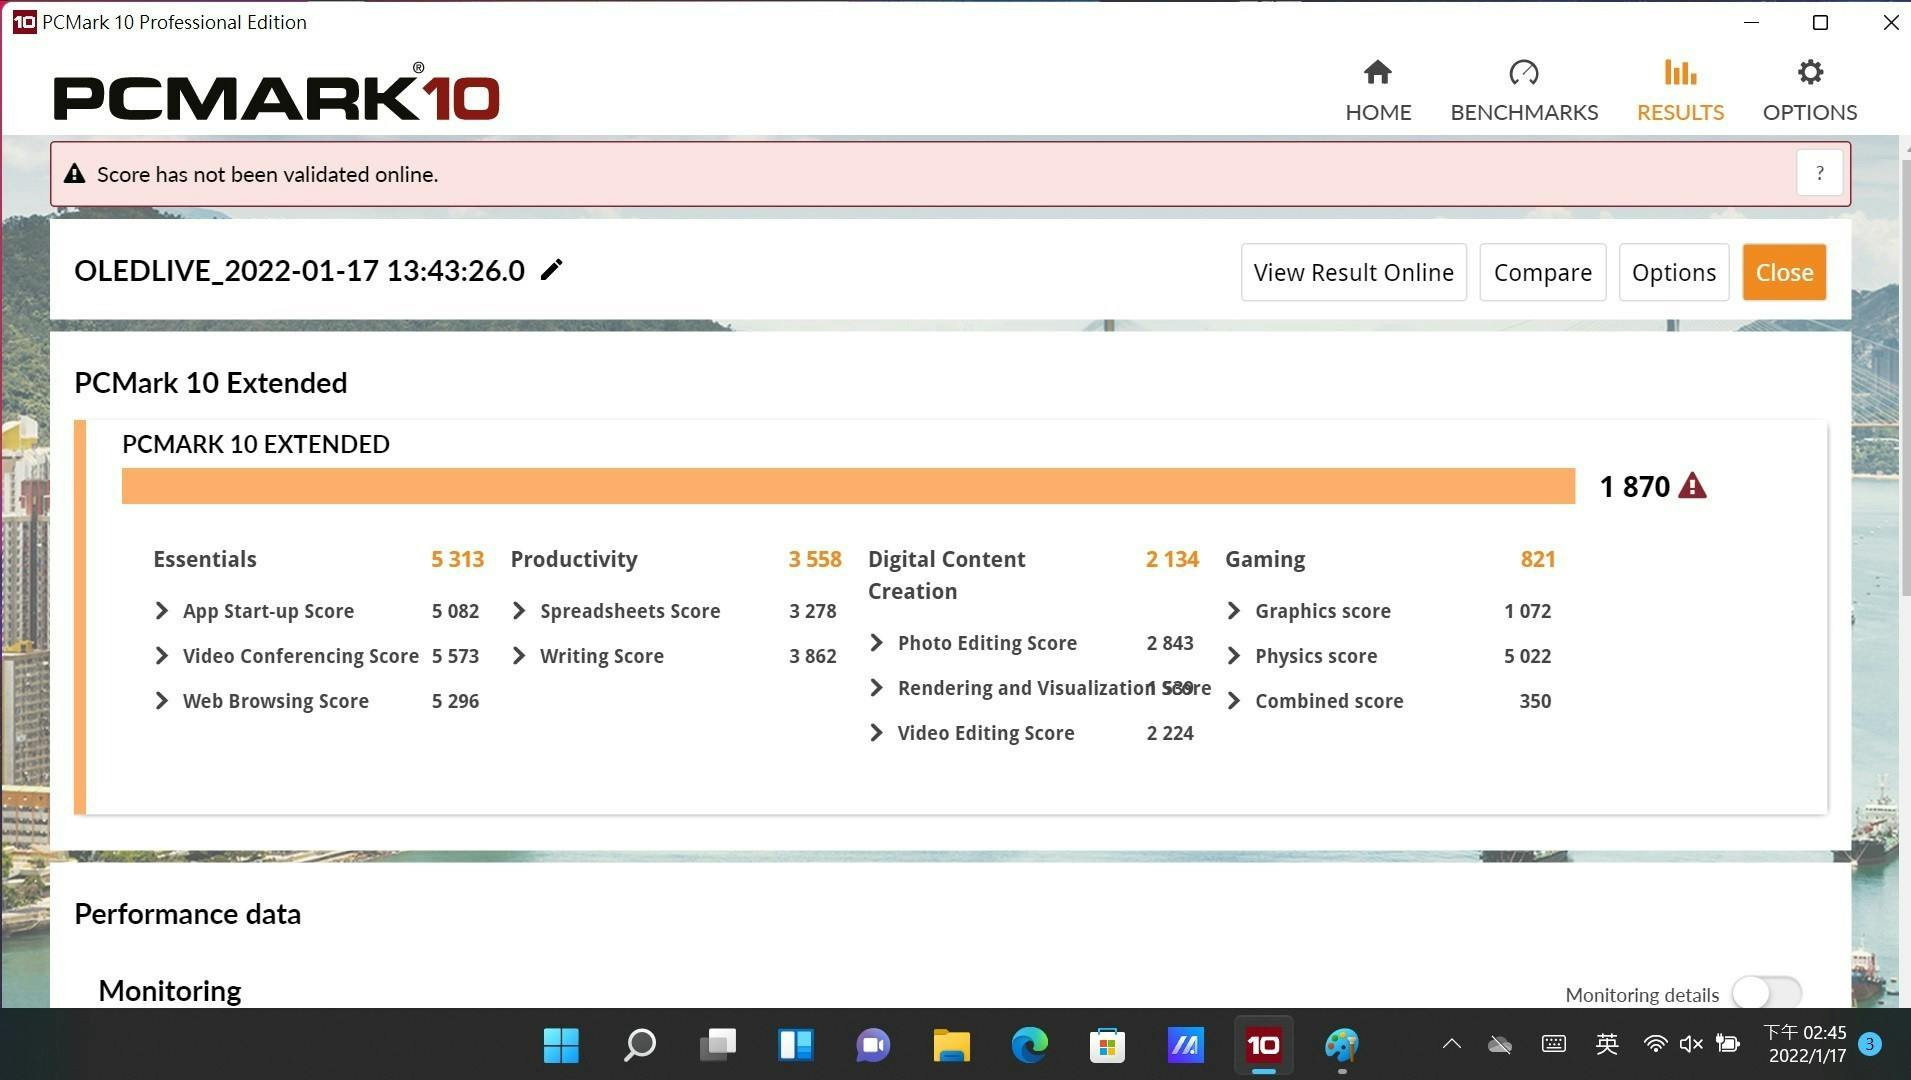Viewport: 1911px width, 1080px height.
Task: Click Digital Content Creation score 2 134
Action: pos(1172,559)
